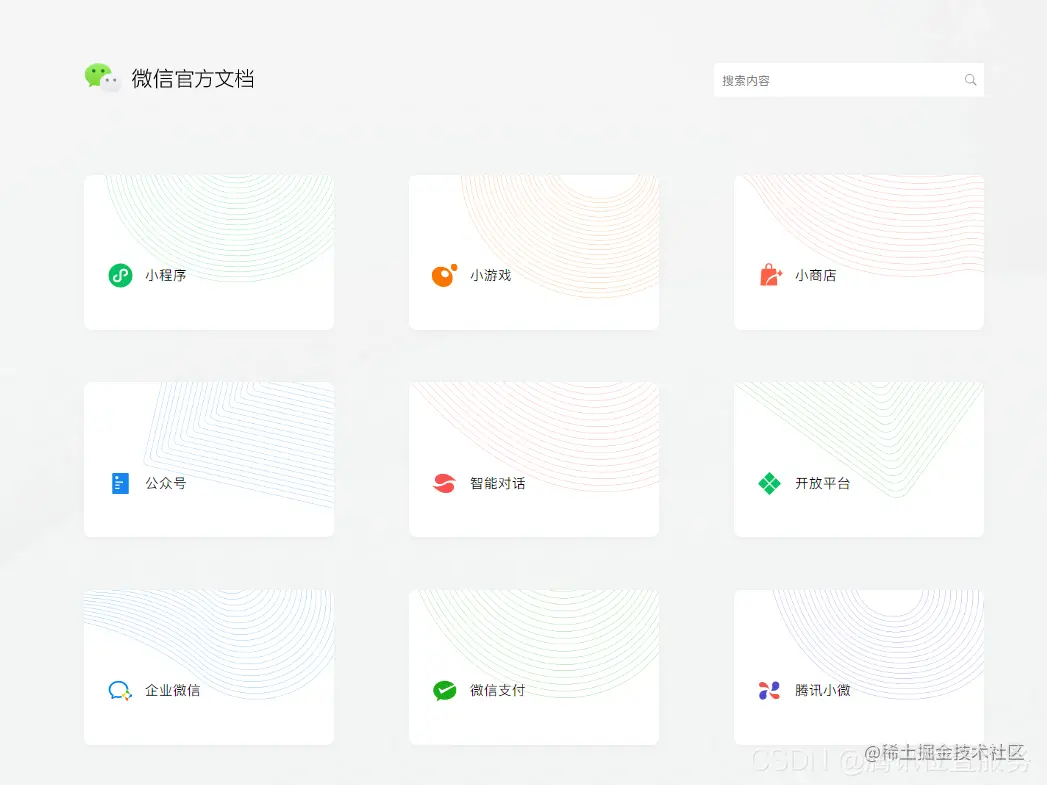
Task: Click the 企业微信 chat bubble icon
Action: [120, 690]
